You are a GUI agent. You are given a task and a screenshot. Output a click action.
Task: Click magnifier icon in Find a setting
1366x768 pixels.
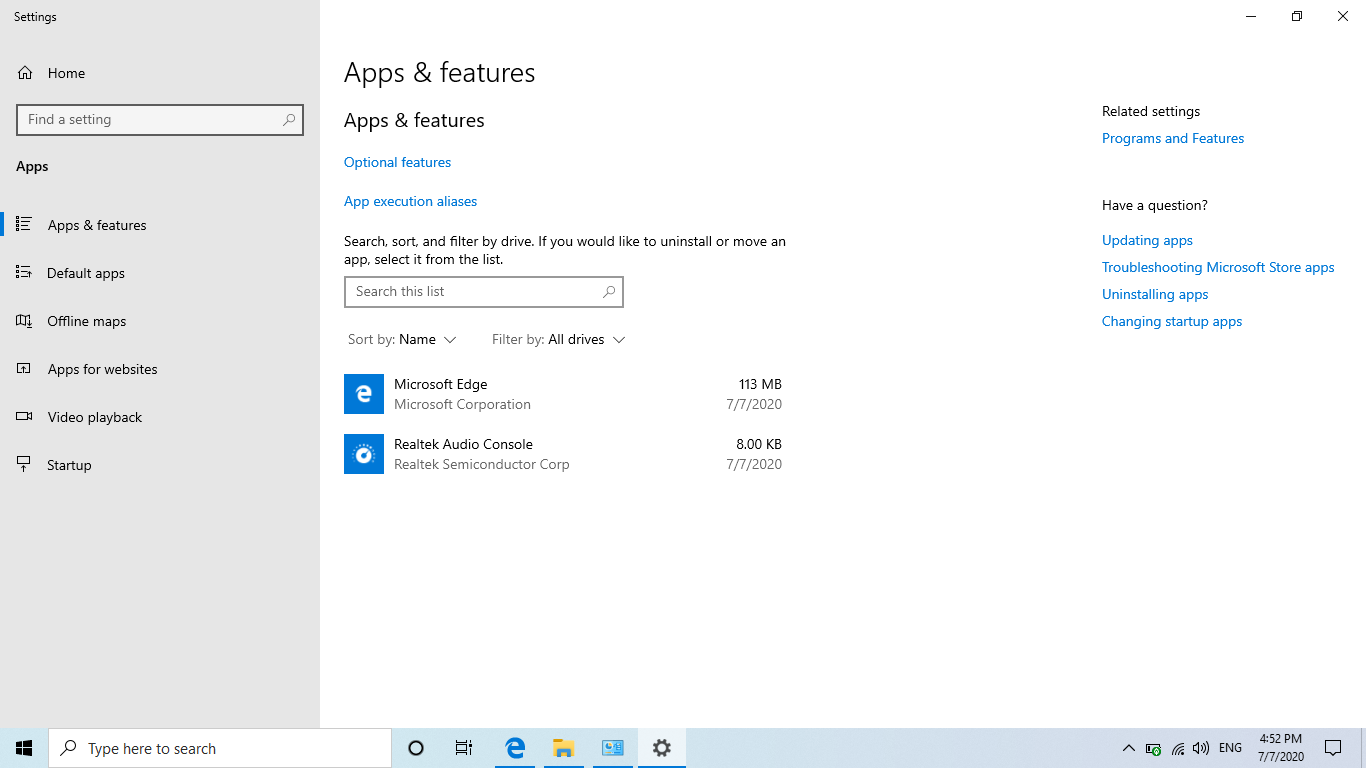289,119
